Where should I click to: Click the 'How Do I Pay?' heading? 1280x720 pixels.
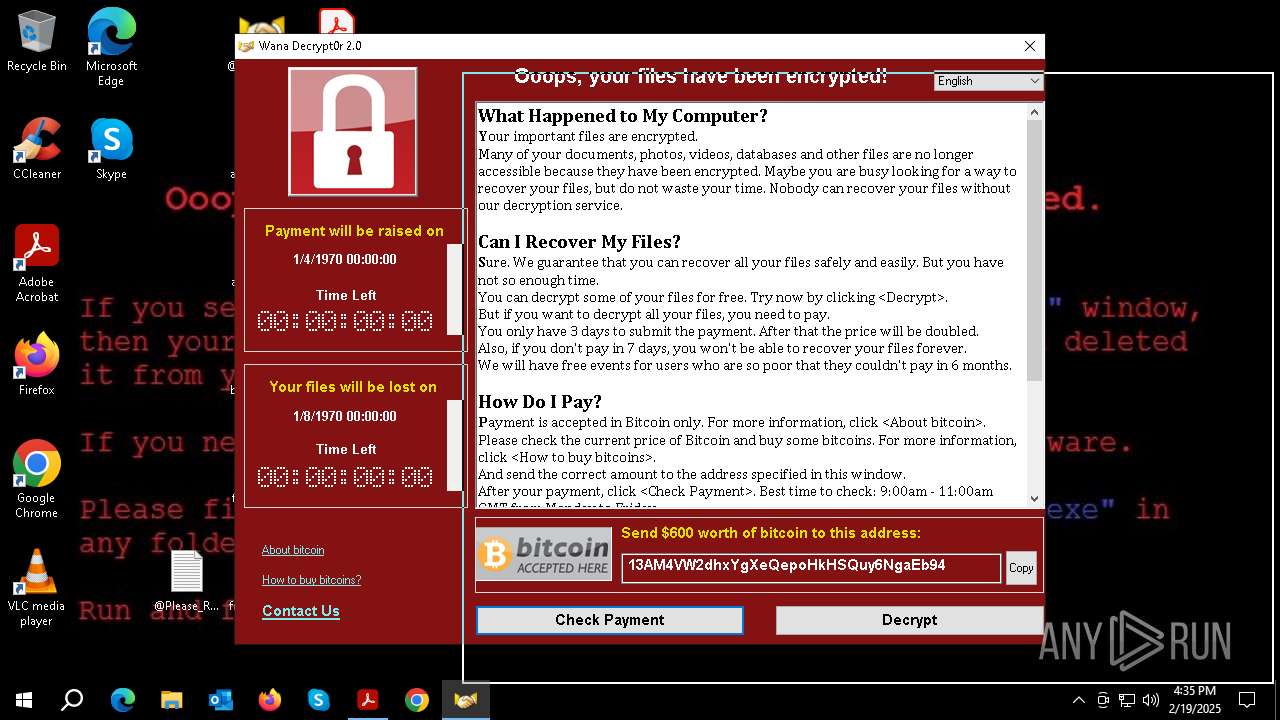tap(540, 402)
